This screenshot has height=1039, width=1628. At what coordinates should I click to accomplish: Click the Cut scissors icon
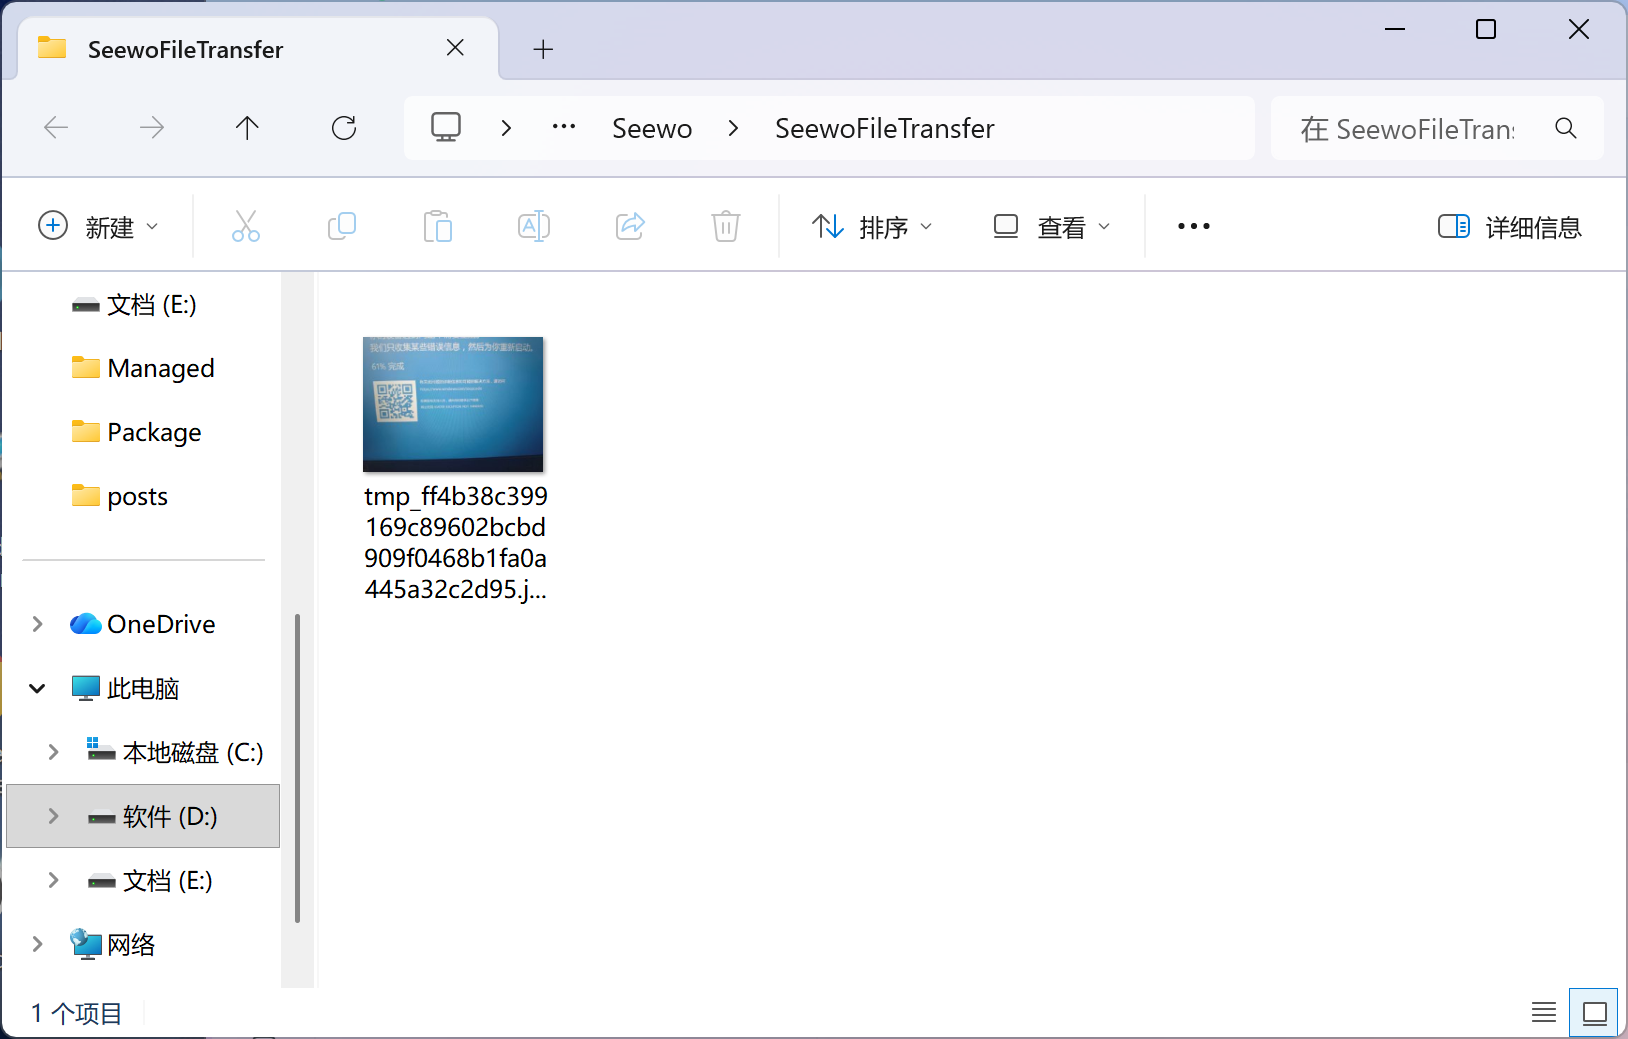(x=245, y=226)
